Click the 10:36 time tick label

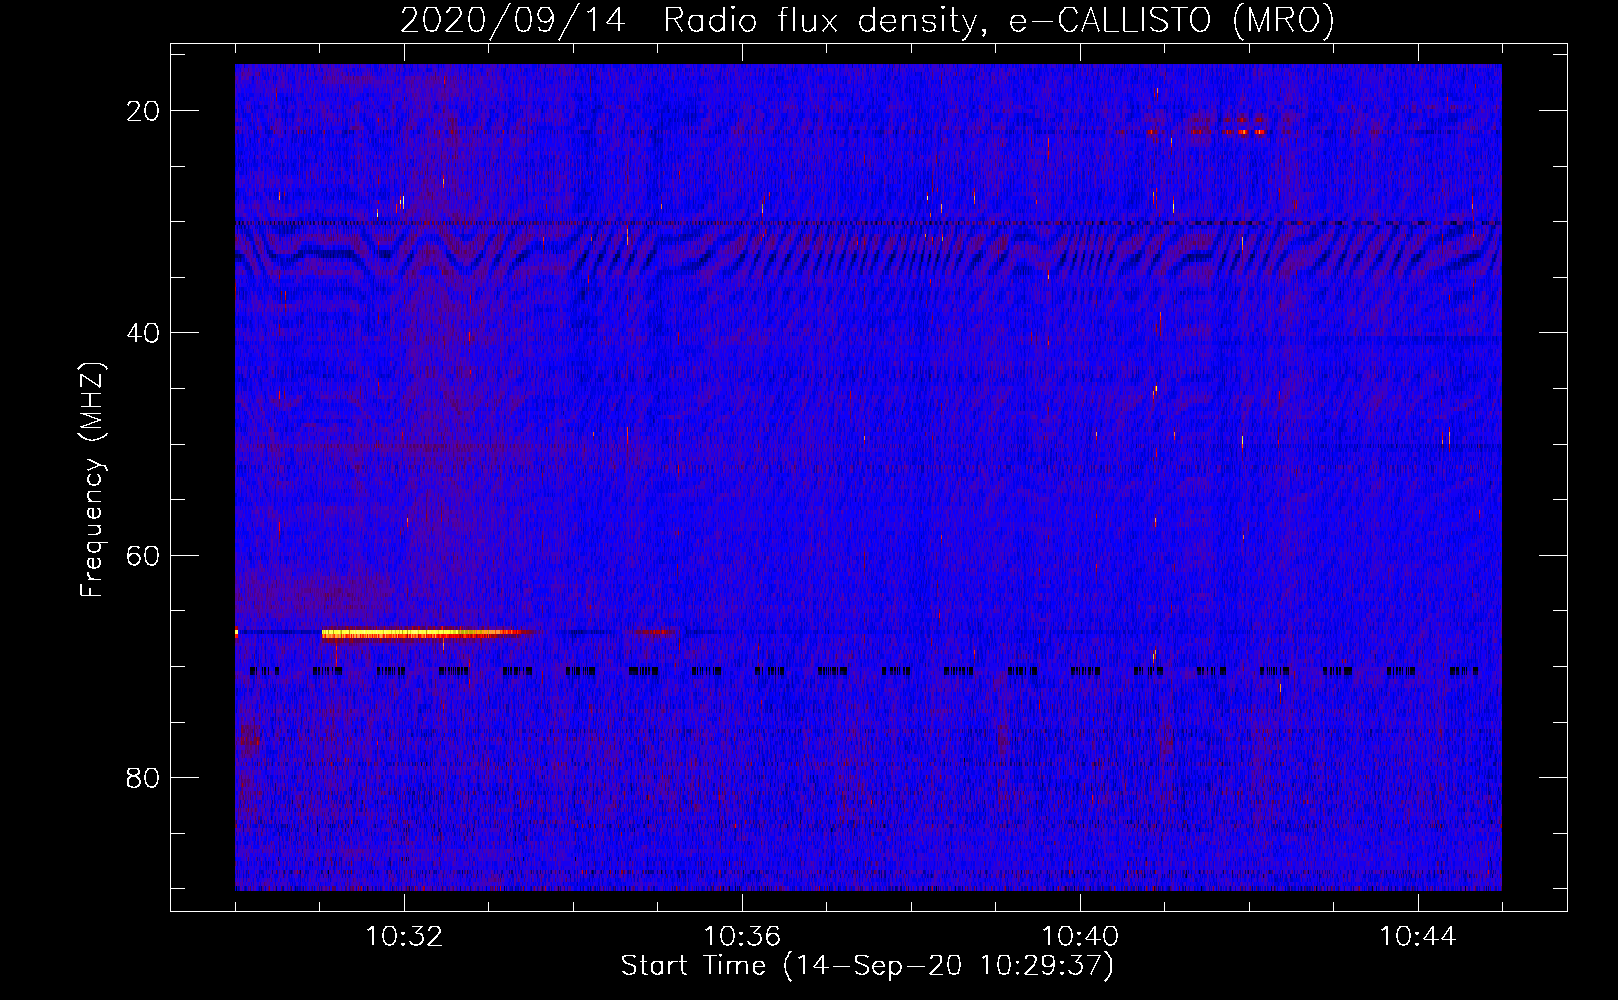coord(742,937)
